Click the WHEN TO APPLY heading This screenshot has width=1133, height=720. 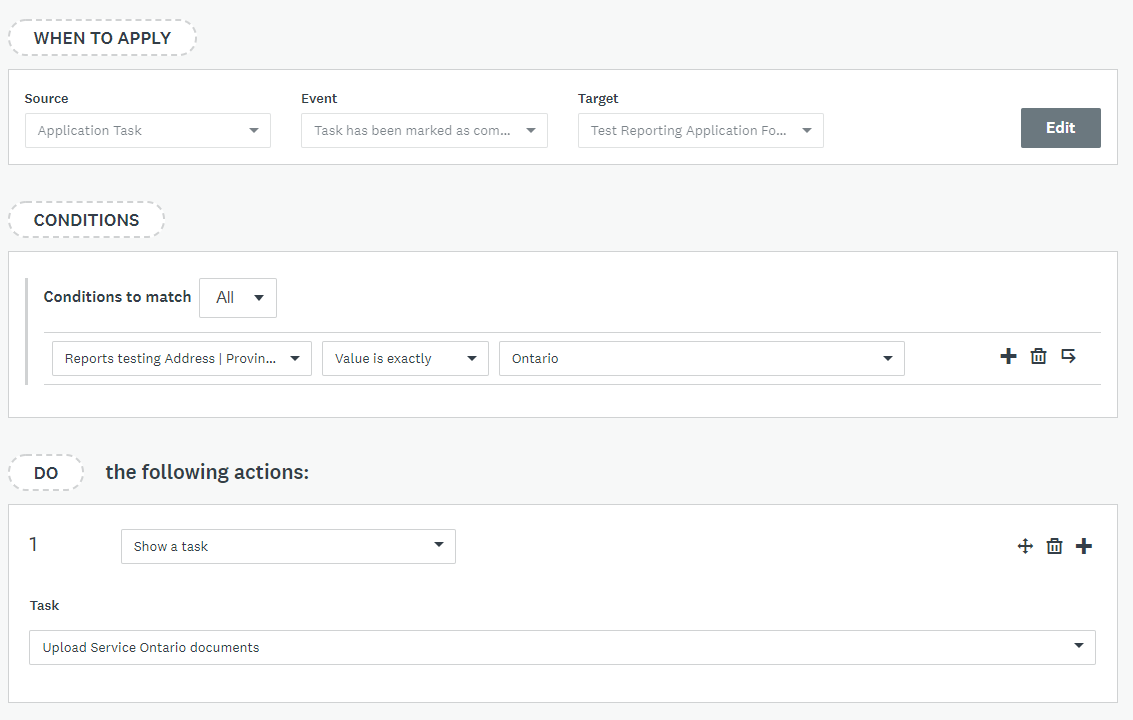103,38
